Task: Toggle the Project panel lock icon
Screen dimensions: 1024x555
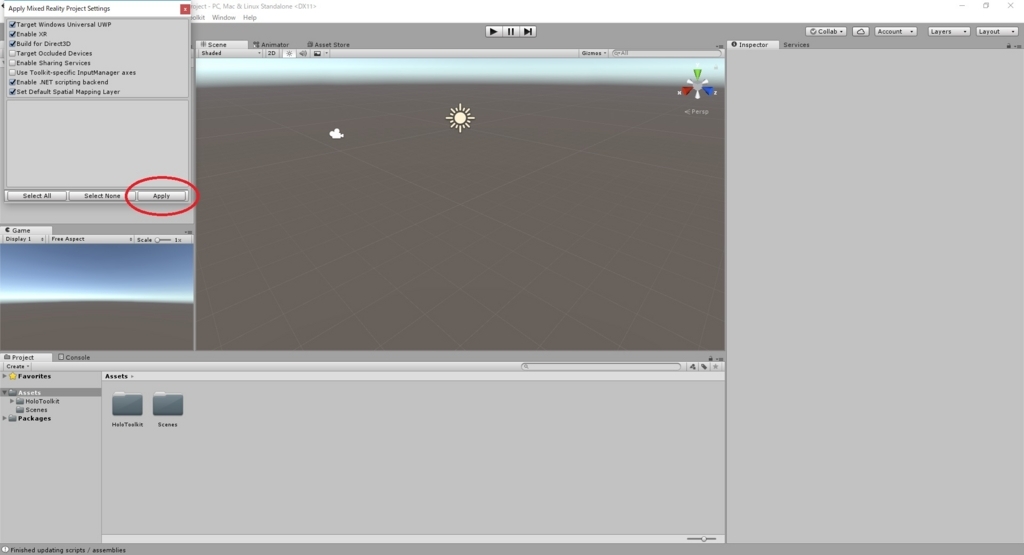Action: 711,358
